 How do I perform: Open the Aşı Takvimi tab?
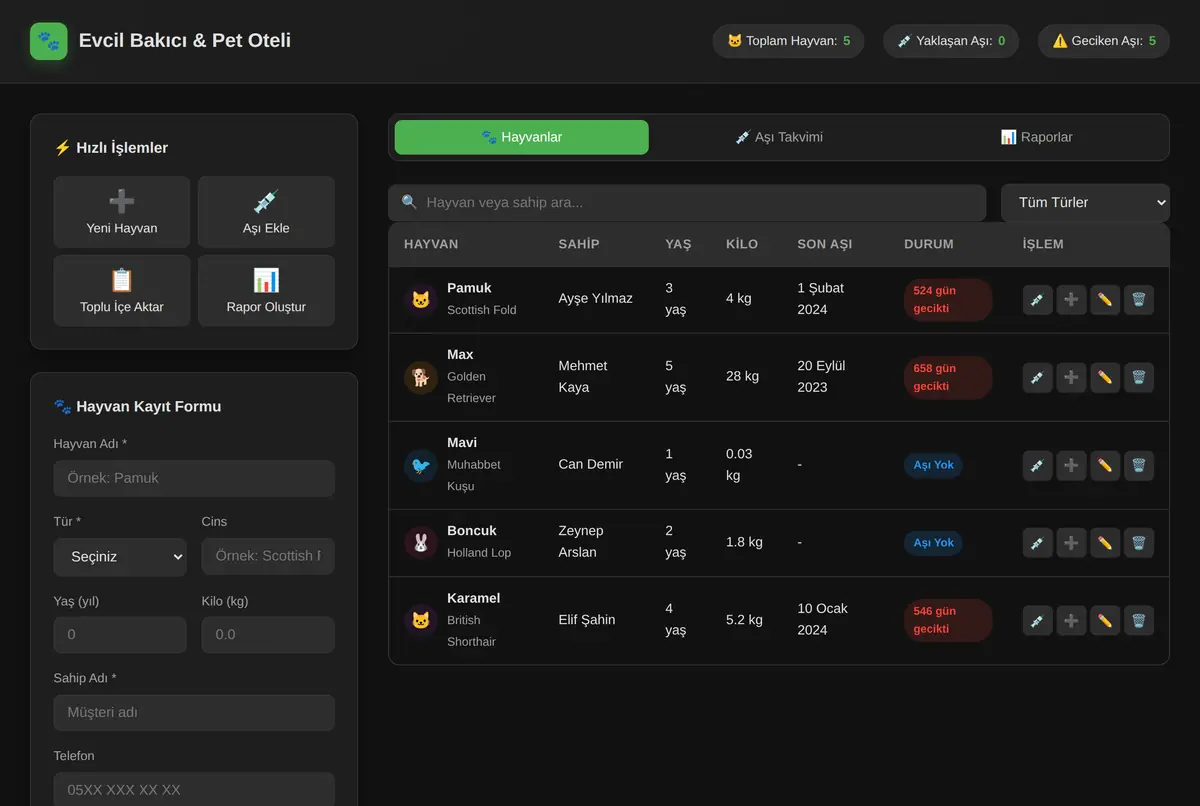tap(779, 137)
